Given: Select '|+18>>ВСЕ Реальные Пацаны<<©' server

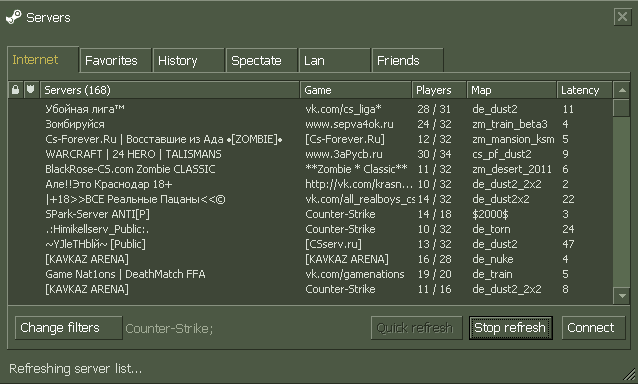Looking at the screenshot, I should coord(310,199).
